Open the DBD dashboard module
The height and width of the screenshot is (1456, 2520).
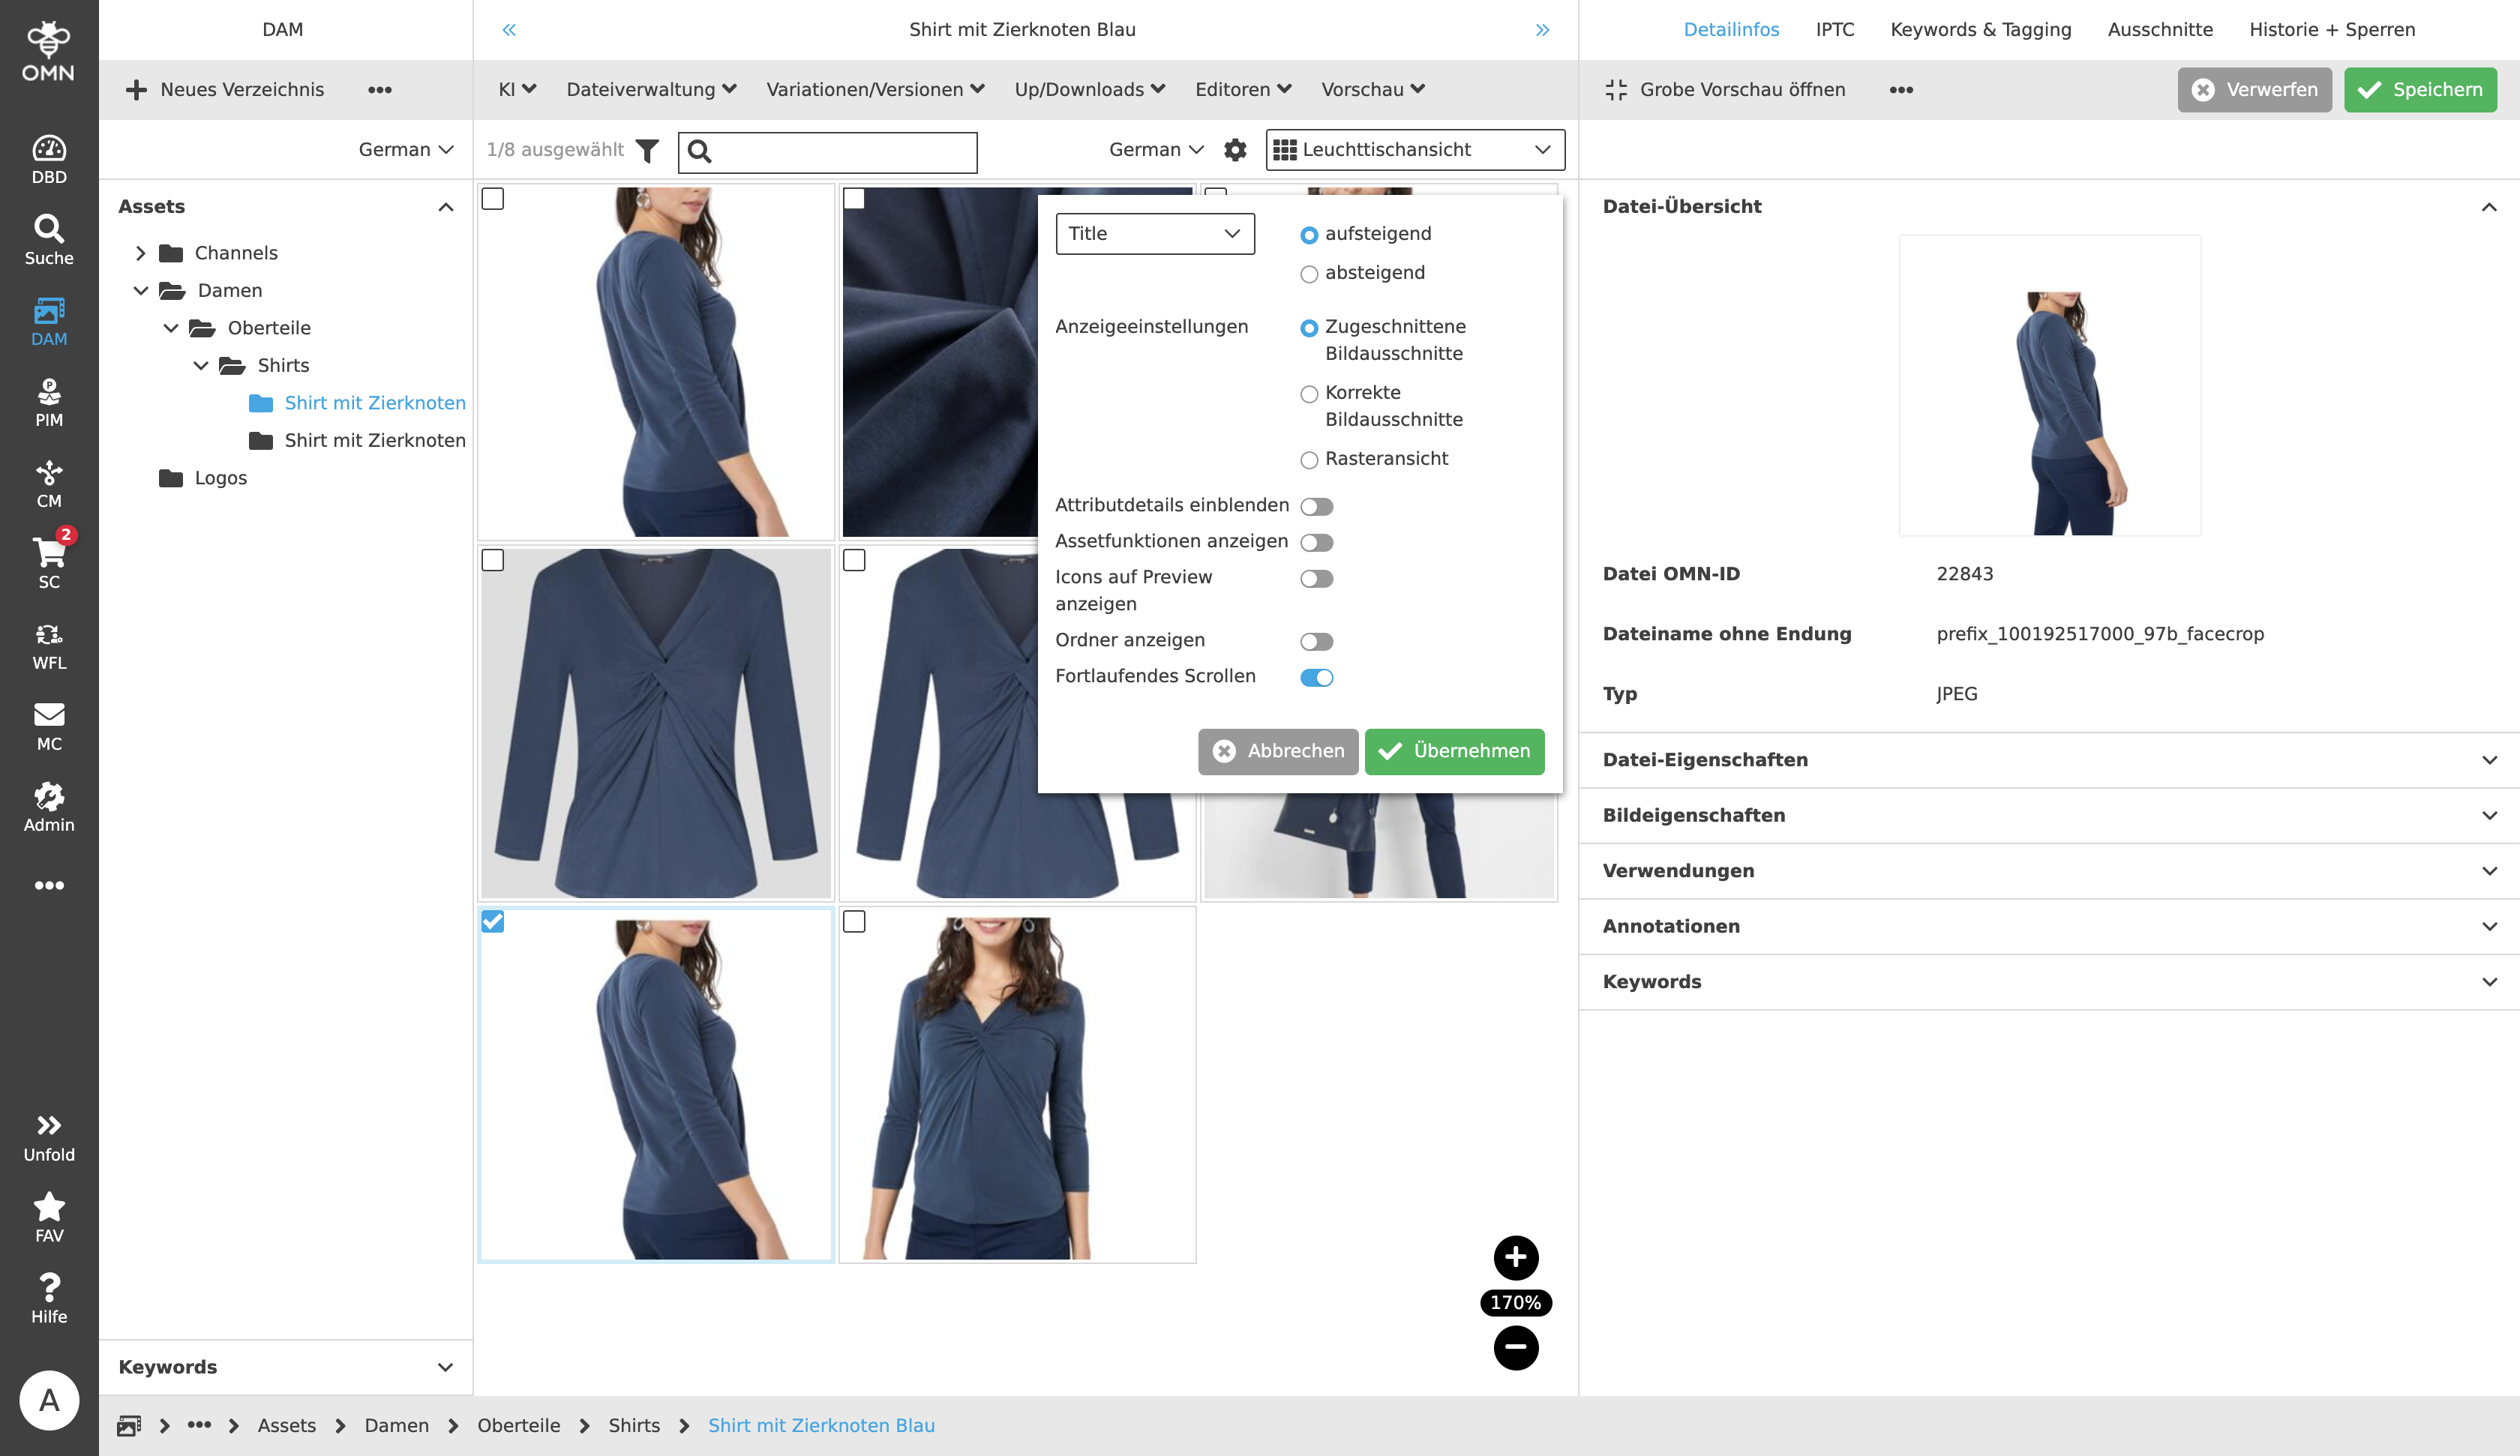pos(49,160)
